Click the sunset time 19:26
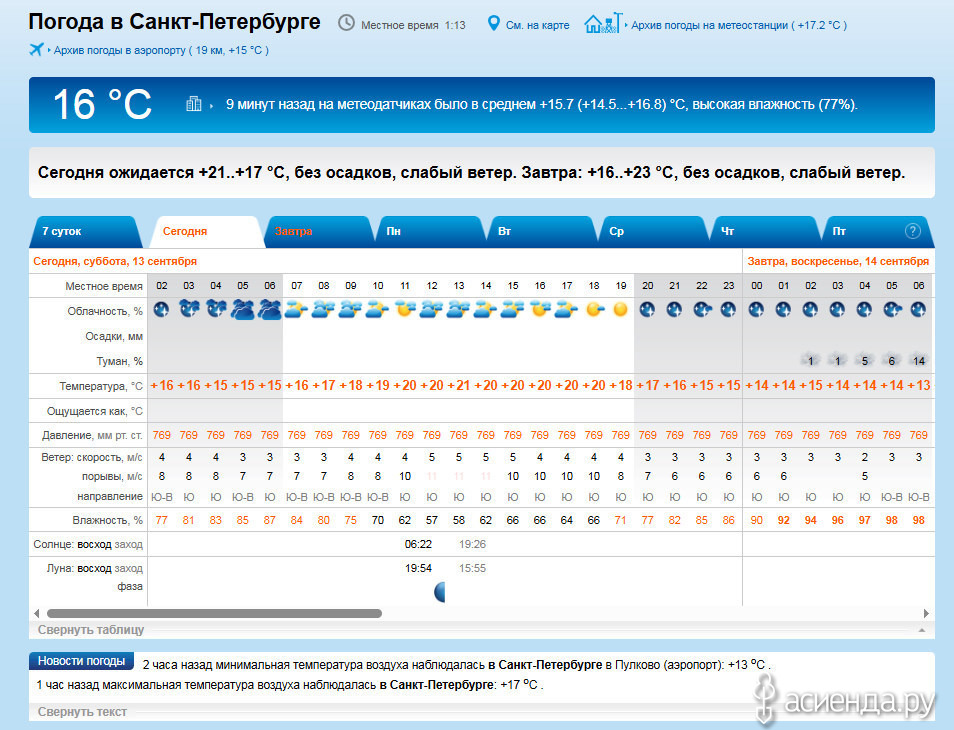 [472, 544]
